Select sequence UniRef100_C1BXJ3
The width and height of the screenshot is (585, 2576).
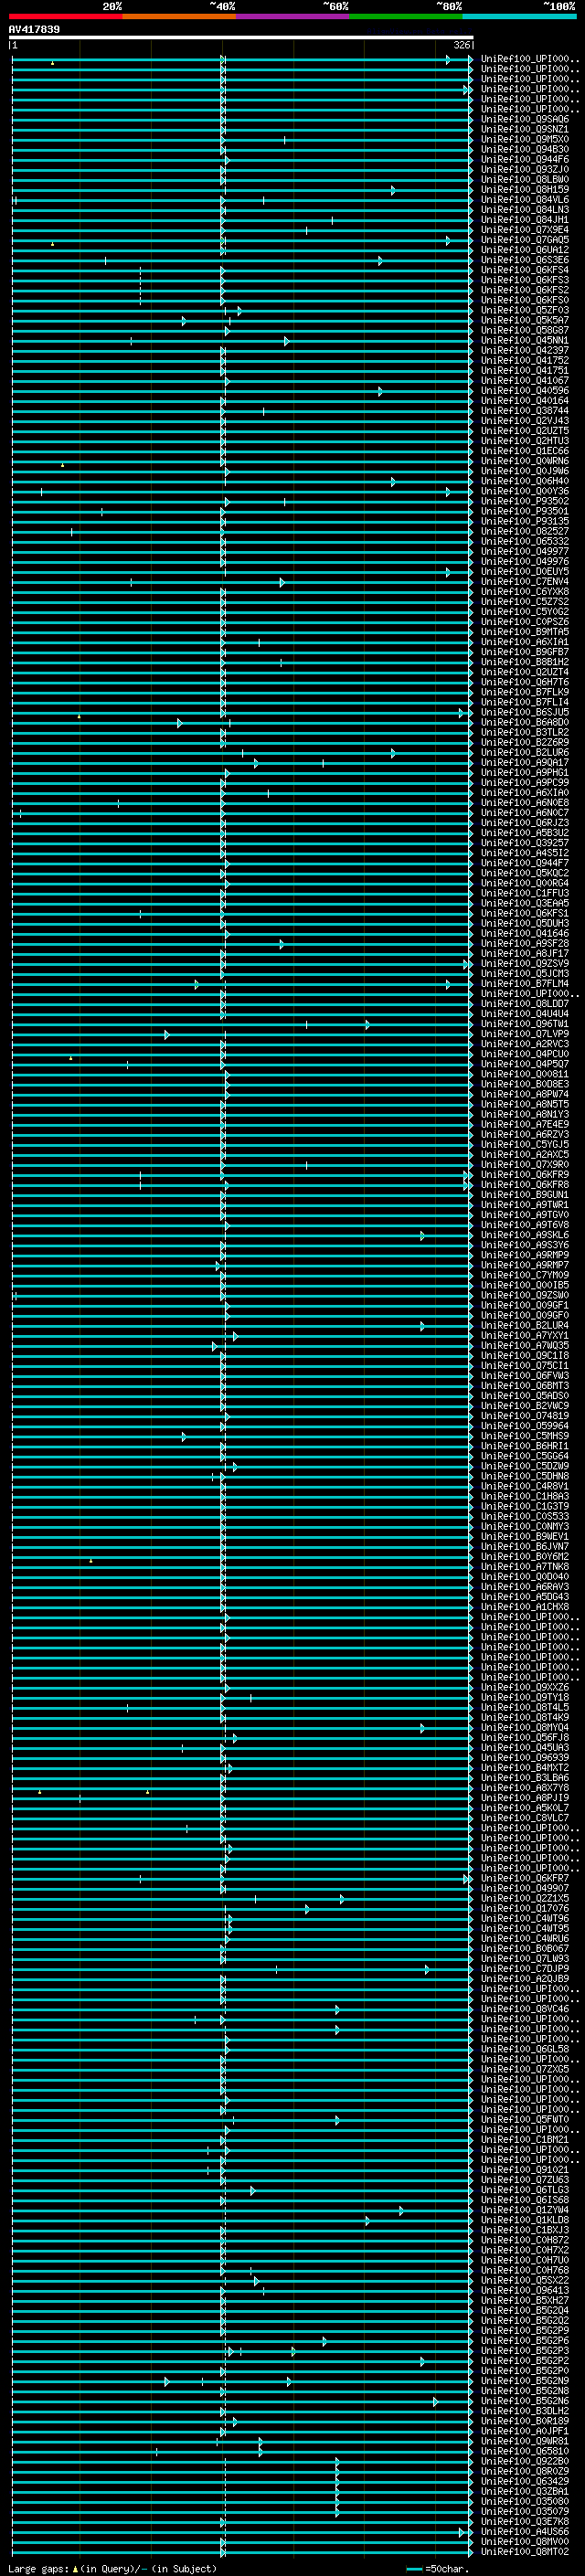(x=524, y=2231)
